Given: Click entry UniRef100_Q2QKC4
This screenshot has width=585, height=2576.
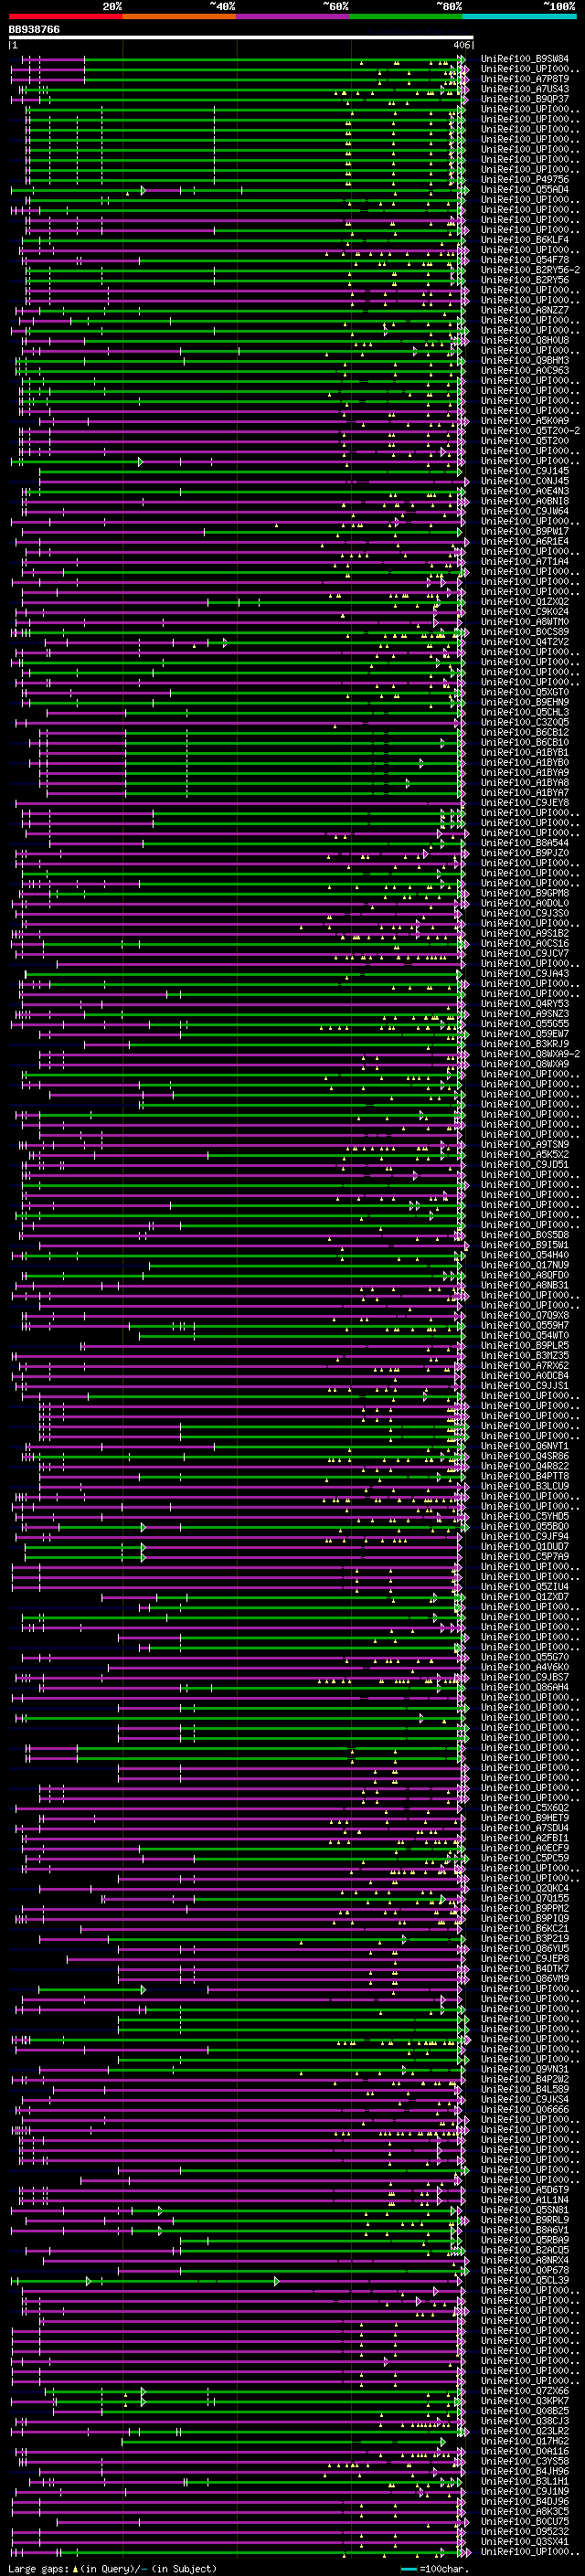Looking at the screenshot, I should [x=525, y=1888].
